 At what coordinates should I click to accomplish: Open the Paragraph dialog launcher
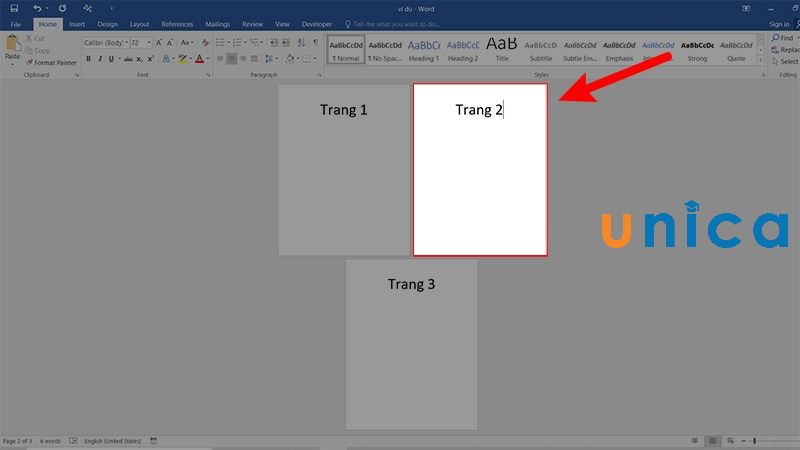[319, 75]
